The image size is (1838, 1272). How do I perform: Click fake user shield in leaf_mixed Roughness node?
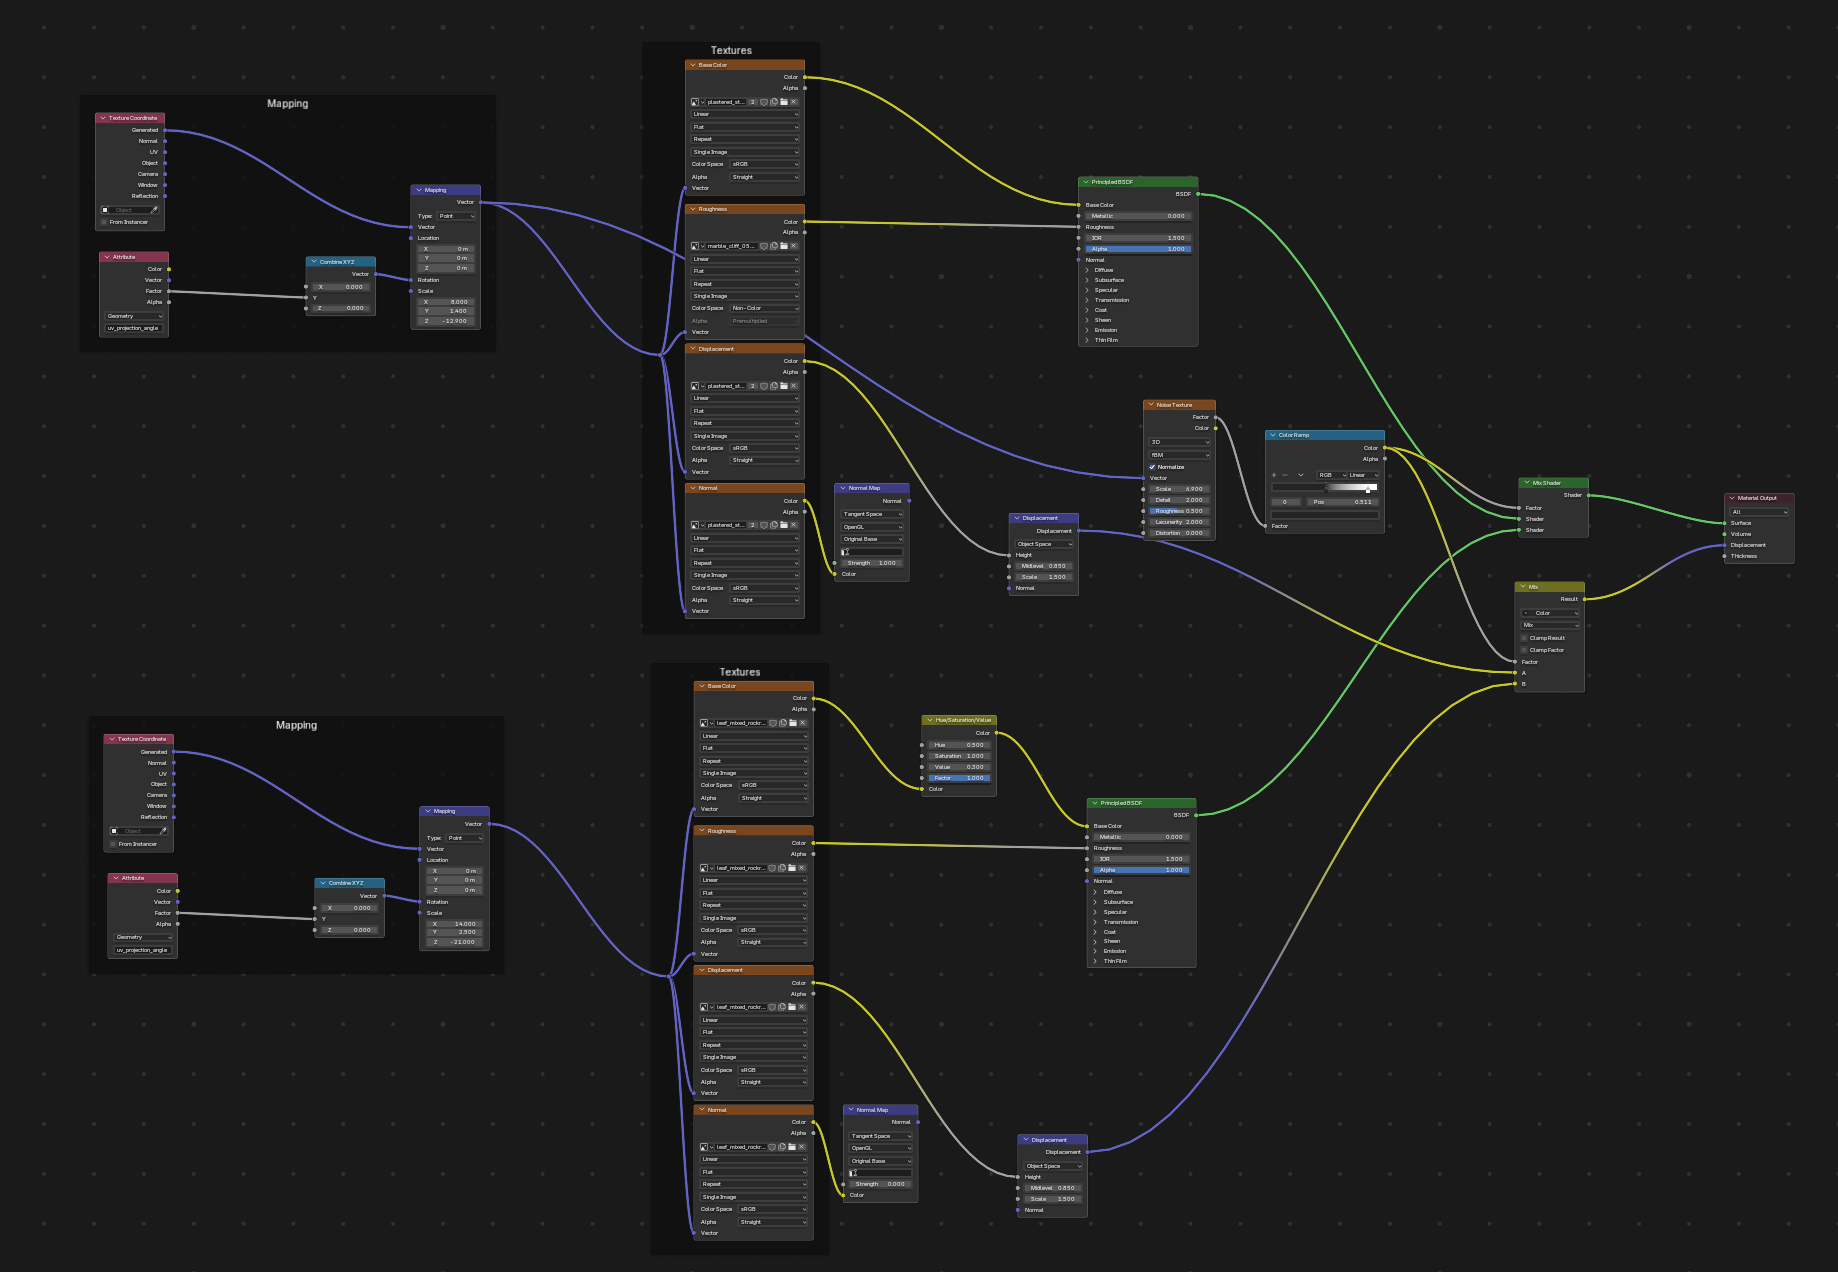click(x=772, y=868)
